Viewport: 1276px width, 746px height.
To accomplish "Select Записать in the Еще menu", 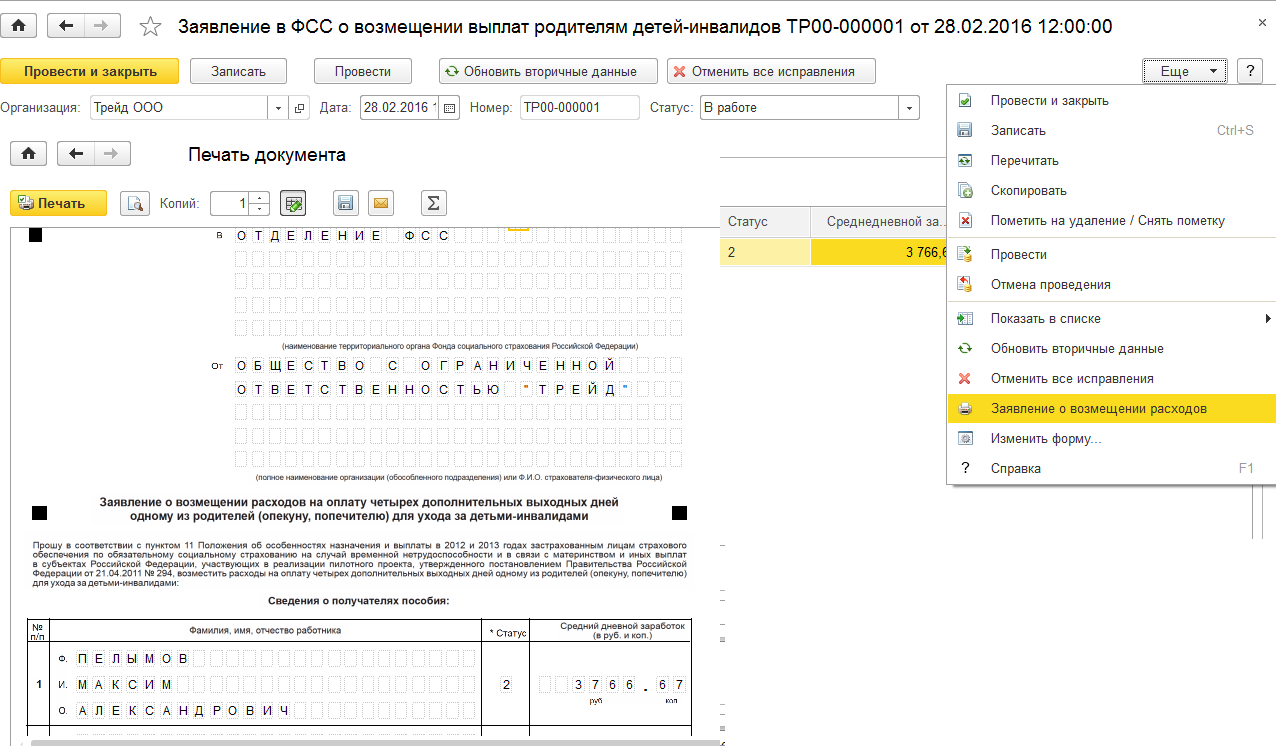I will tap(1111, 131).
